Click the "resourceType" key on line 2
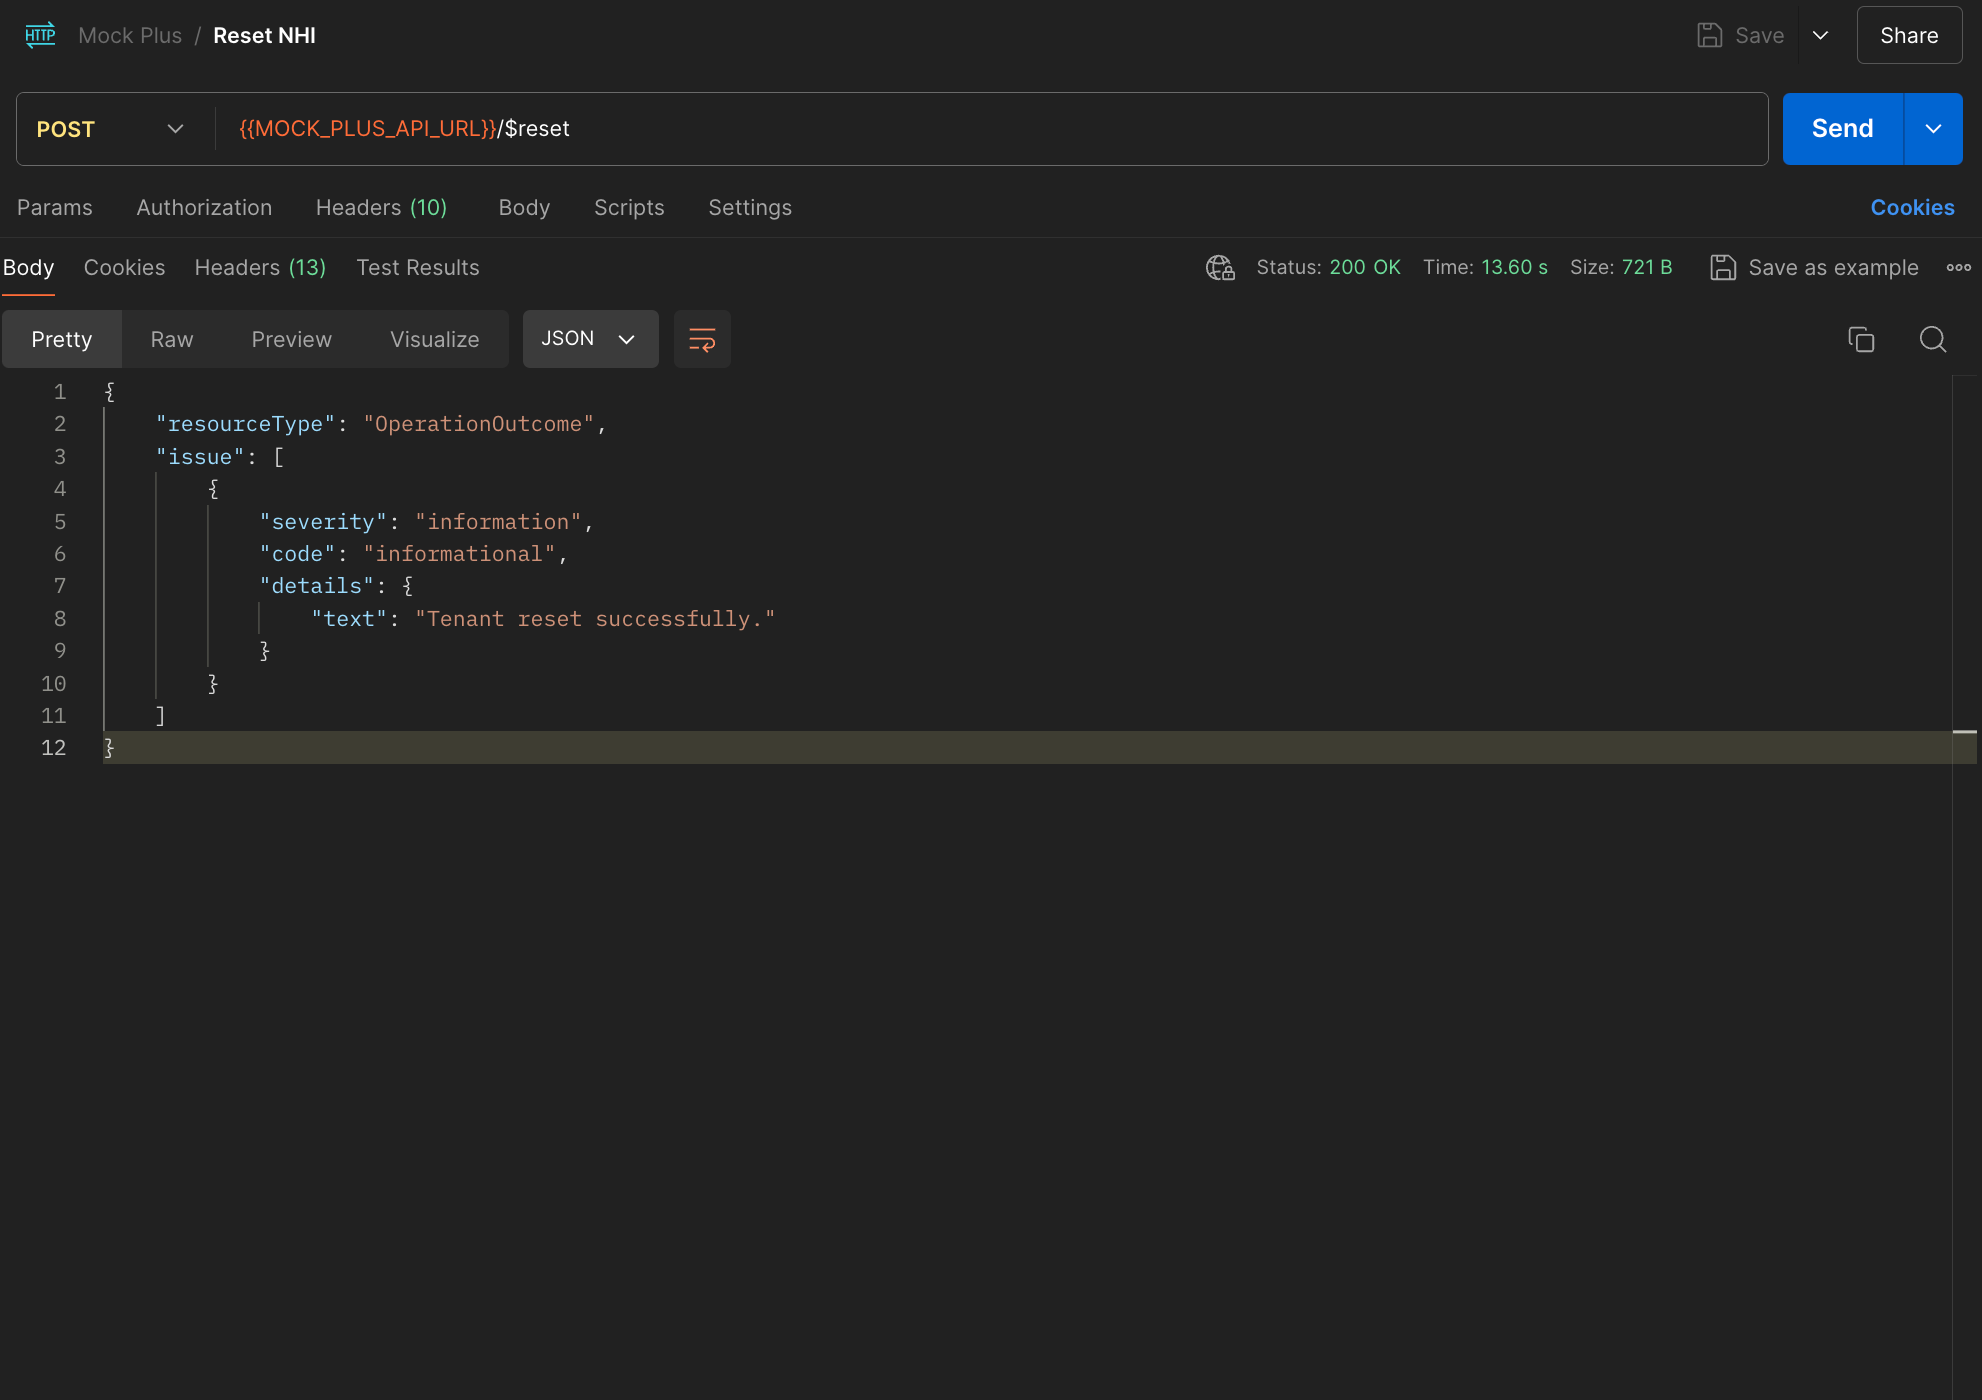 (x=245, y=424)
